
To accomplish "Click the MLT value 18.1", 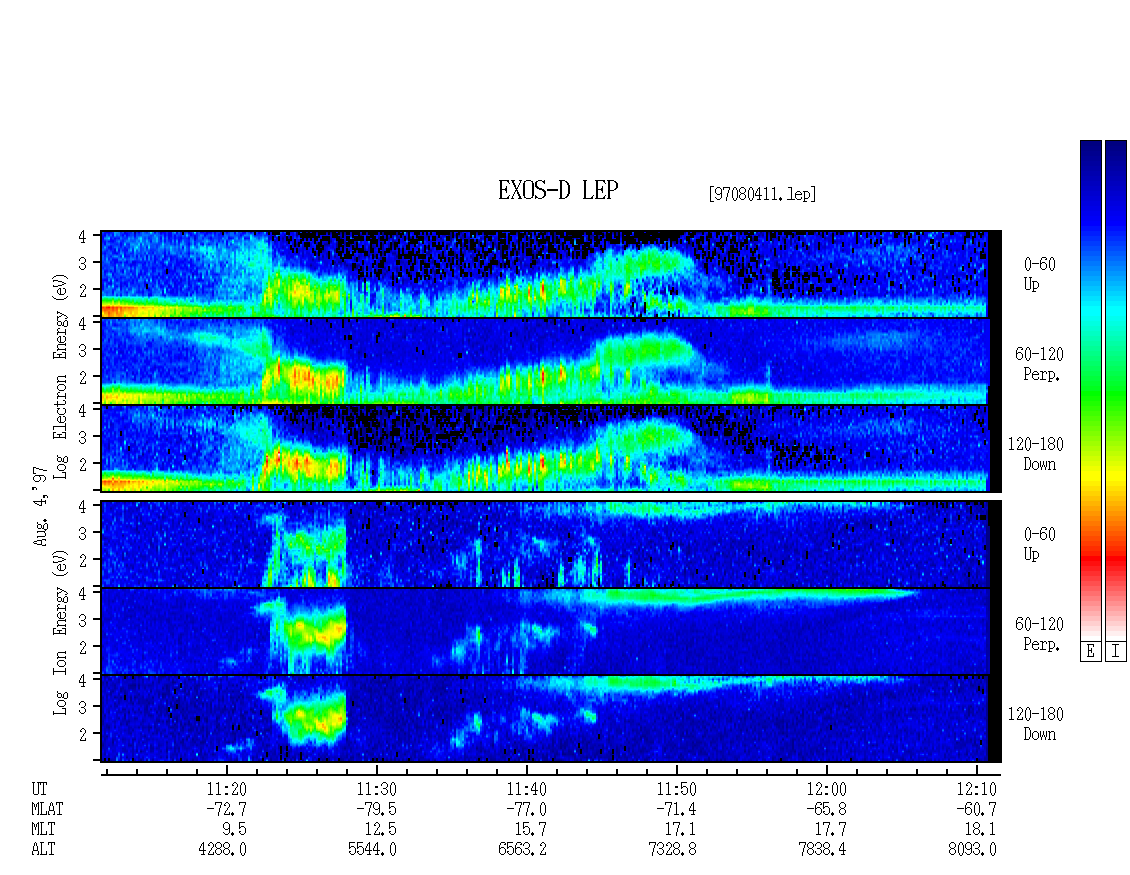I will click(980, 830).
